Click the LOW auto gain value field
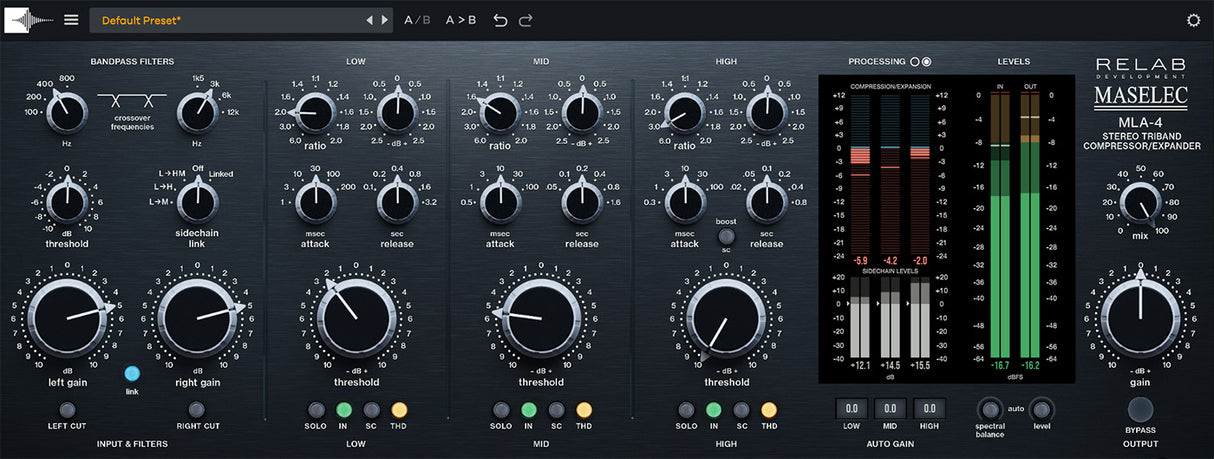1214x459 pixels. [x=851, y=408]
